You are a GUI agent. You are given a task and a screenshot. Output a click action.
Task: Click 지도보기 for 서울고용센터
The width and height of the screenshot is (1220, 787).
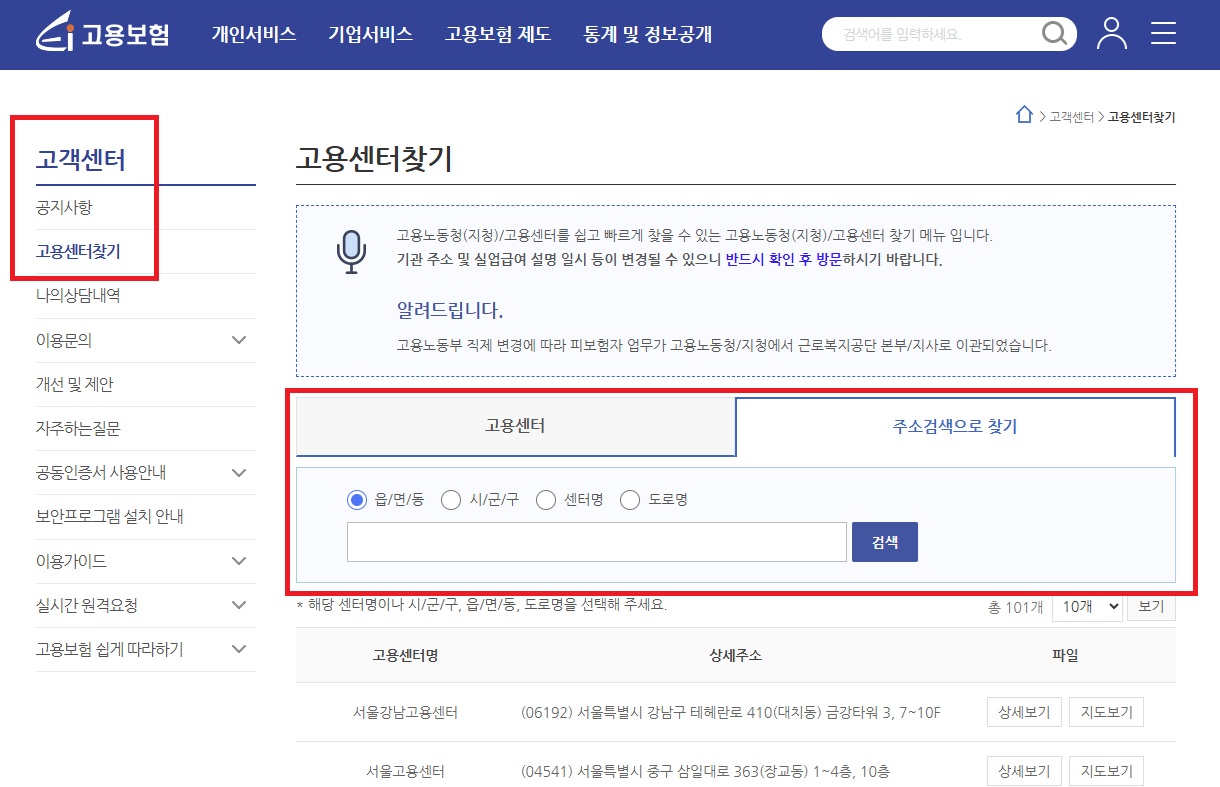click(x=1106, y=771)
